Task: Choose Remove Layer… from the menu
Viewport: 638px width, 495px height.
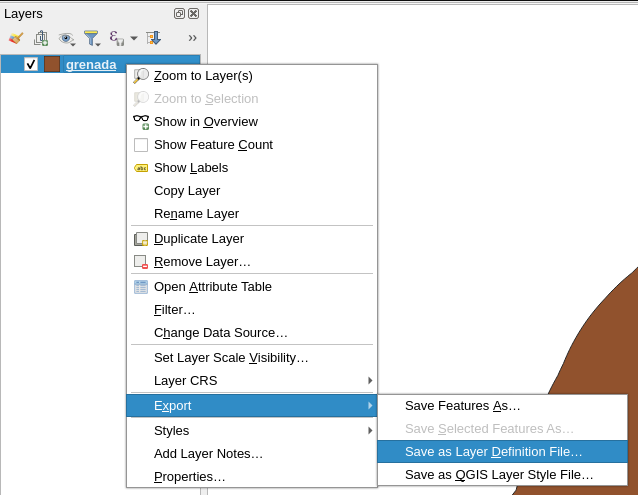Action: click(x=252, y=262)
